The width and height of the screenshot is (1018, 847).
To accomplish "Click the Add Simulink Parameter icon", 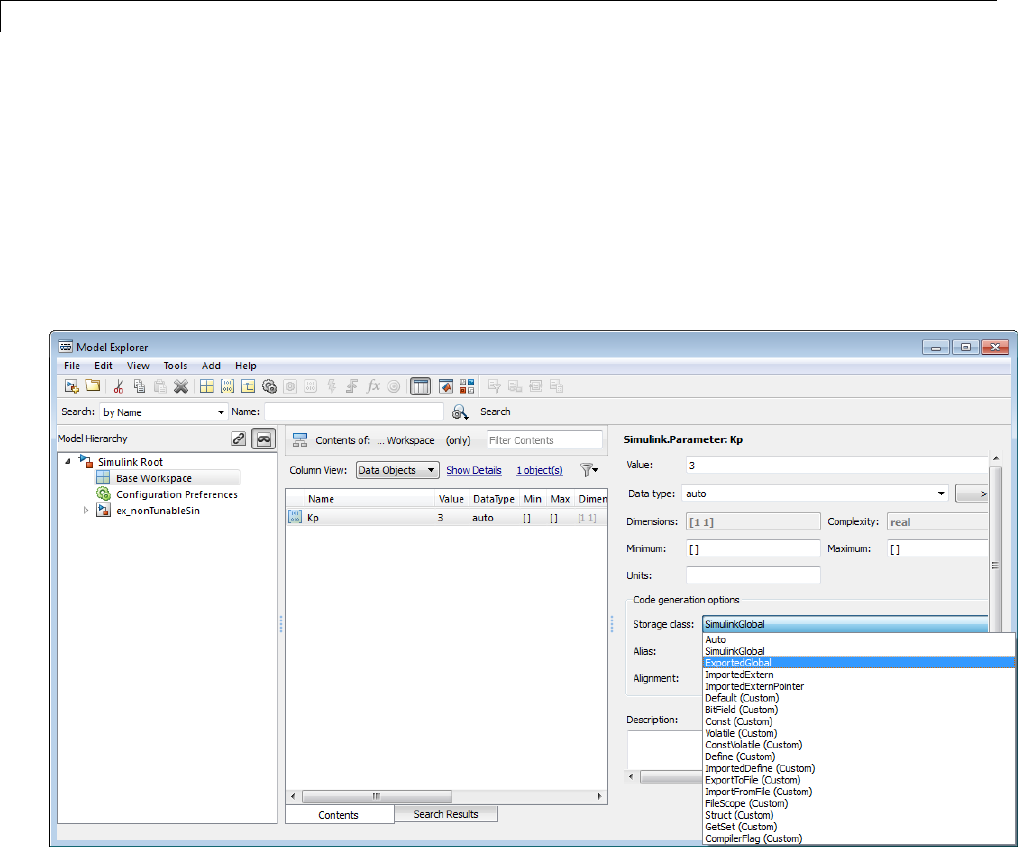I will pos(227,386).
